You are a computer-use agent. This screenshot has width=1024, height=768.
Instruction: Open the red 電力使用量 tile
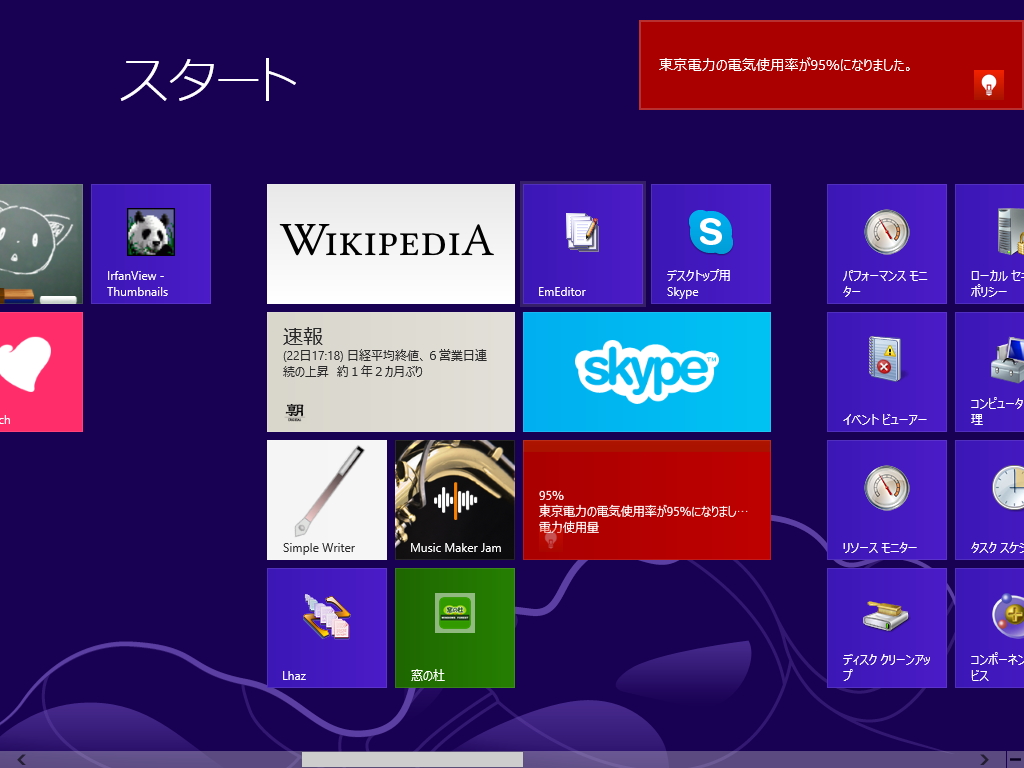[x=647, y=500]
